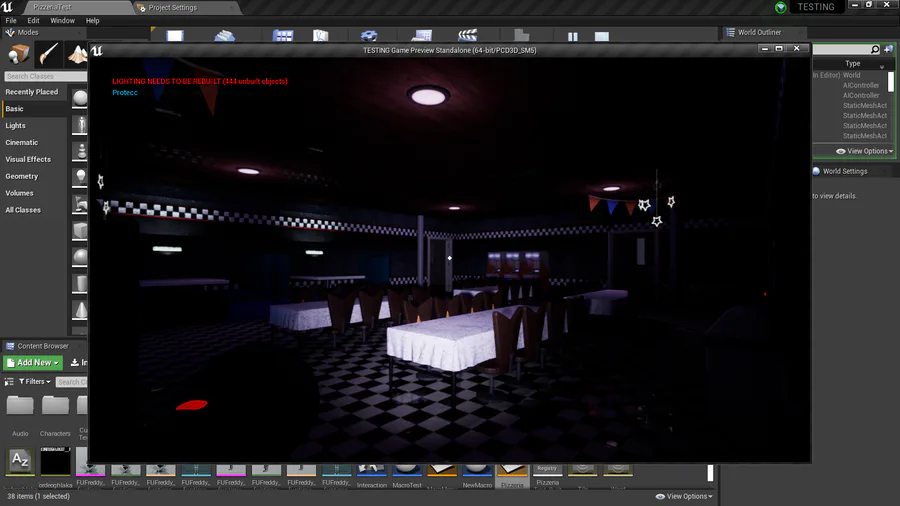Click the Unreal logo in preview title bar

coord(97,50)
